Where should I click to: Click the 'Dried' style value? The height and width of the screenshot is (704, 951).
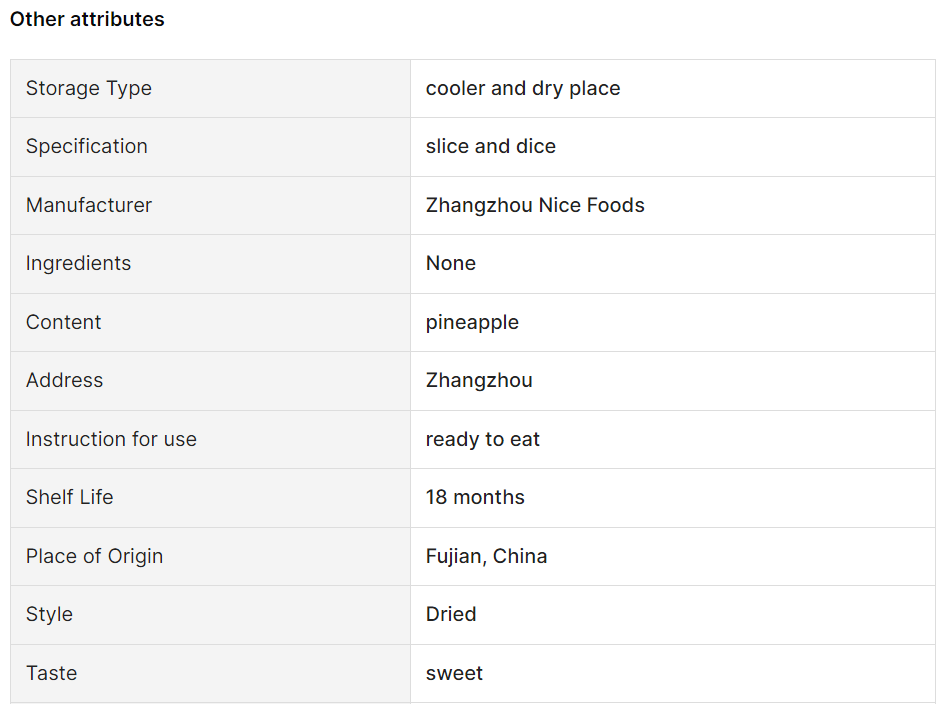451,614
